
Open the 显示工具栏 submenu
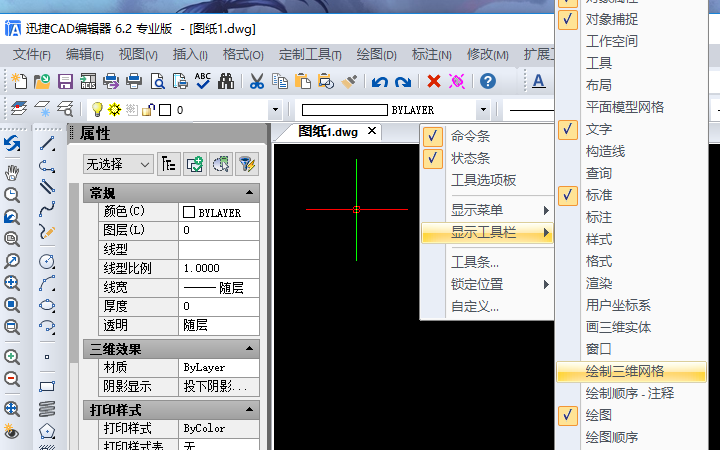click(487, 232)
